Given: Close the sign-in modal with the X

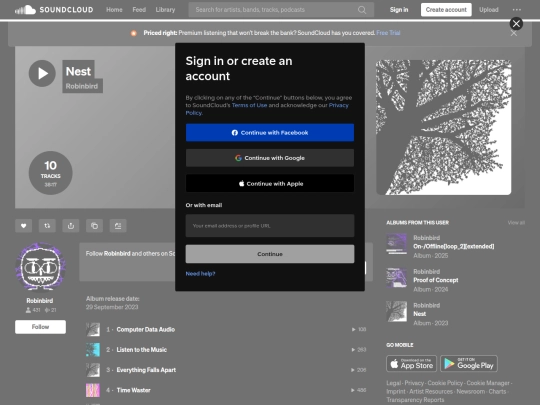Looking at the screenshot, I should click(x=516, y=23).
